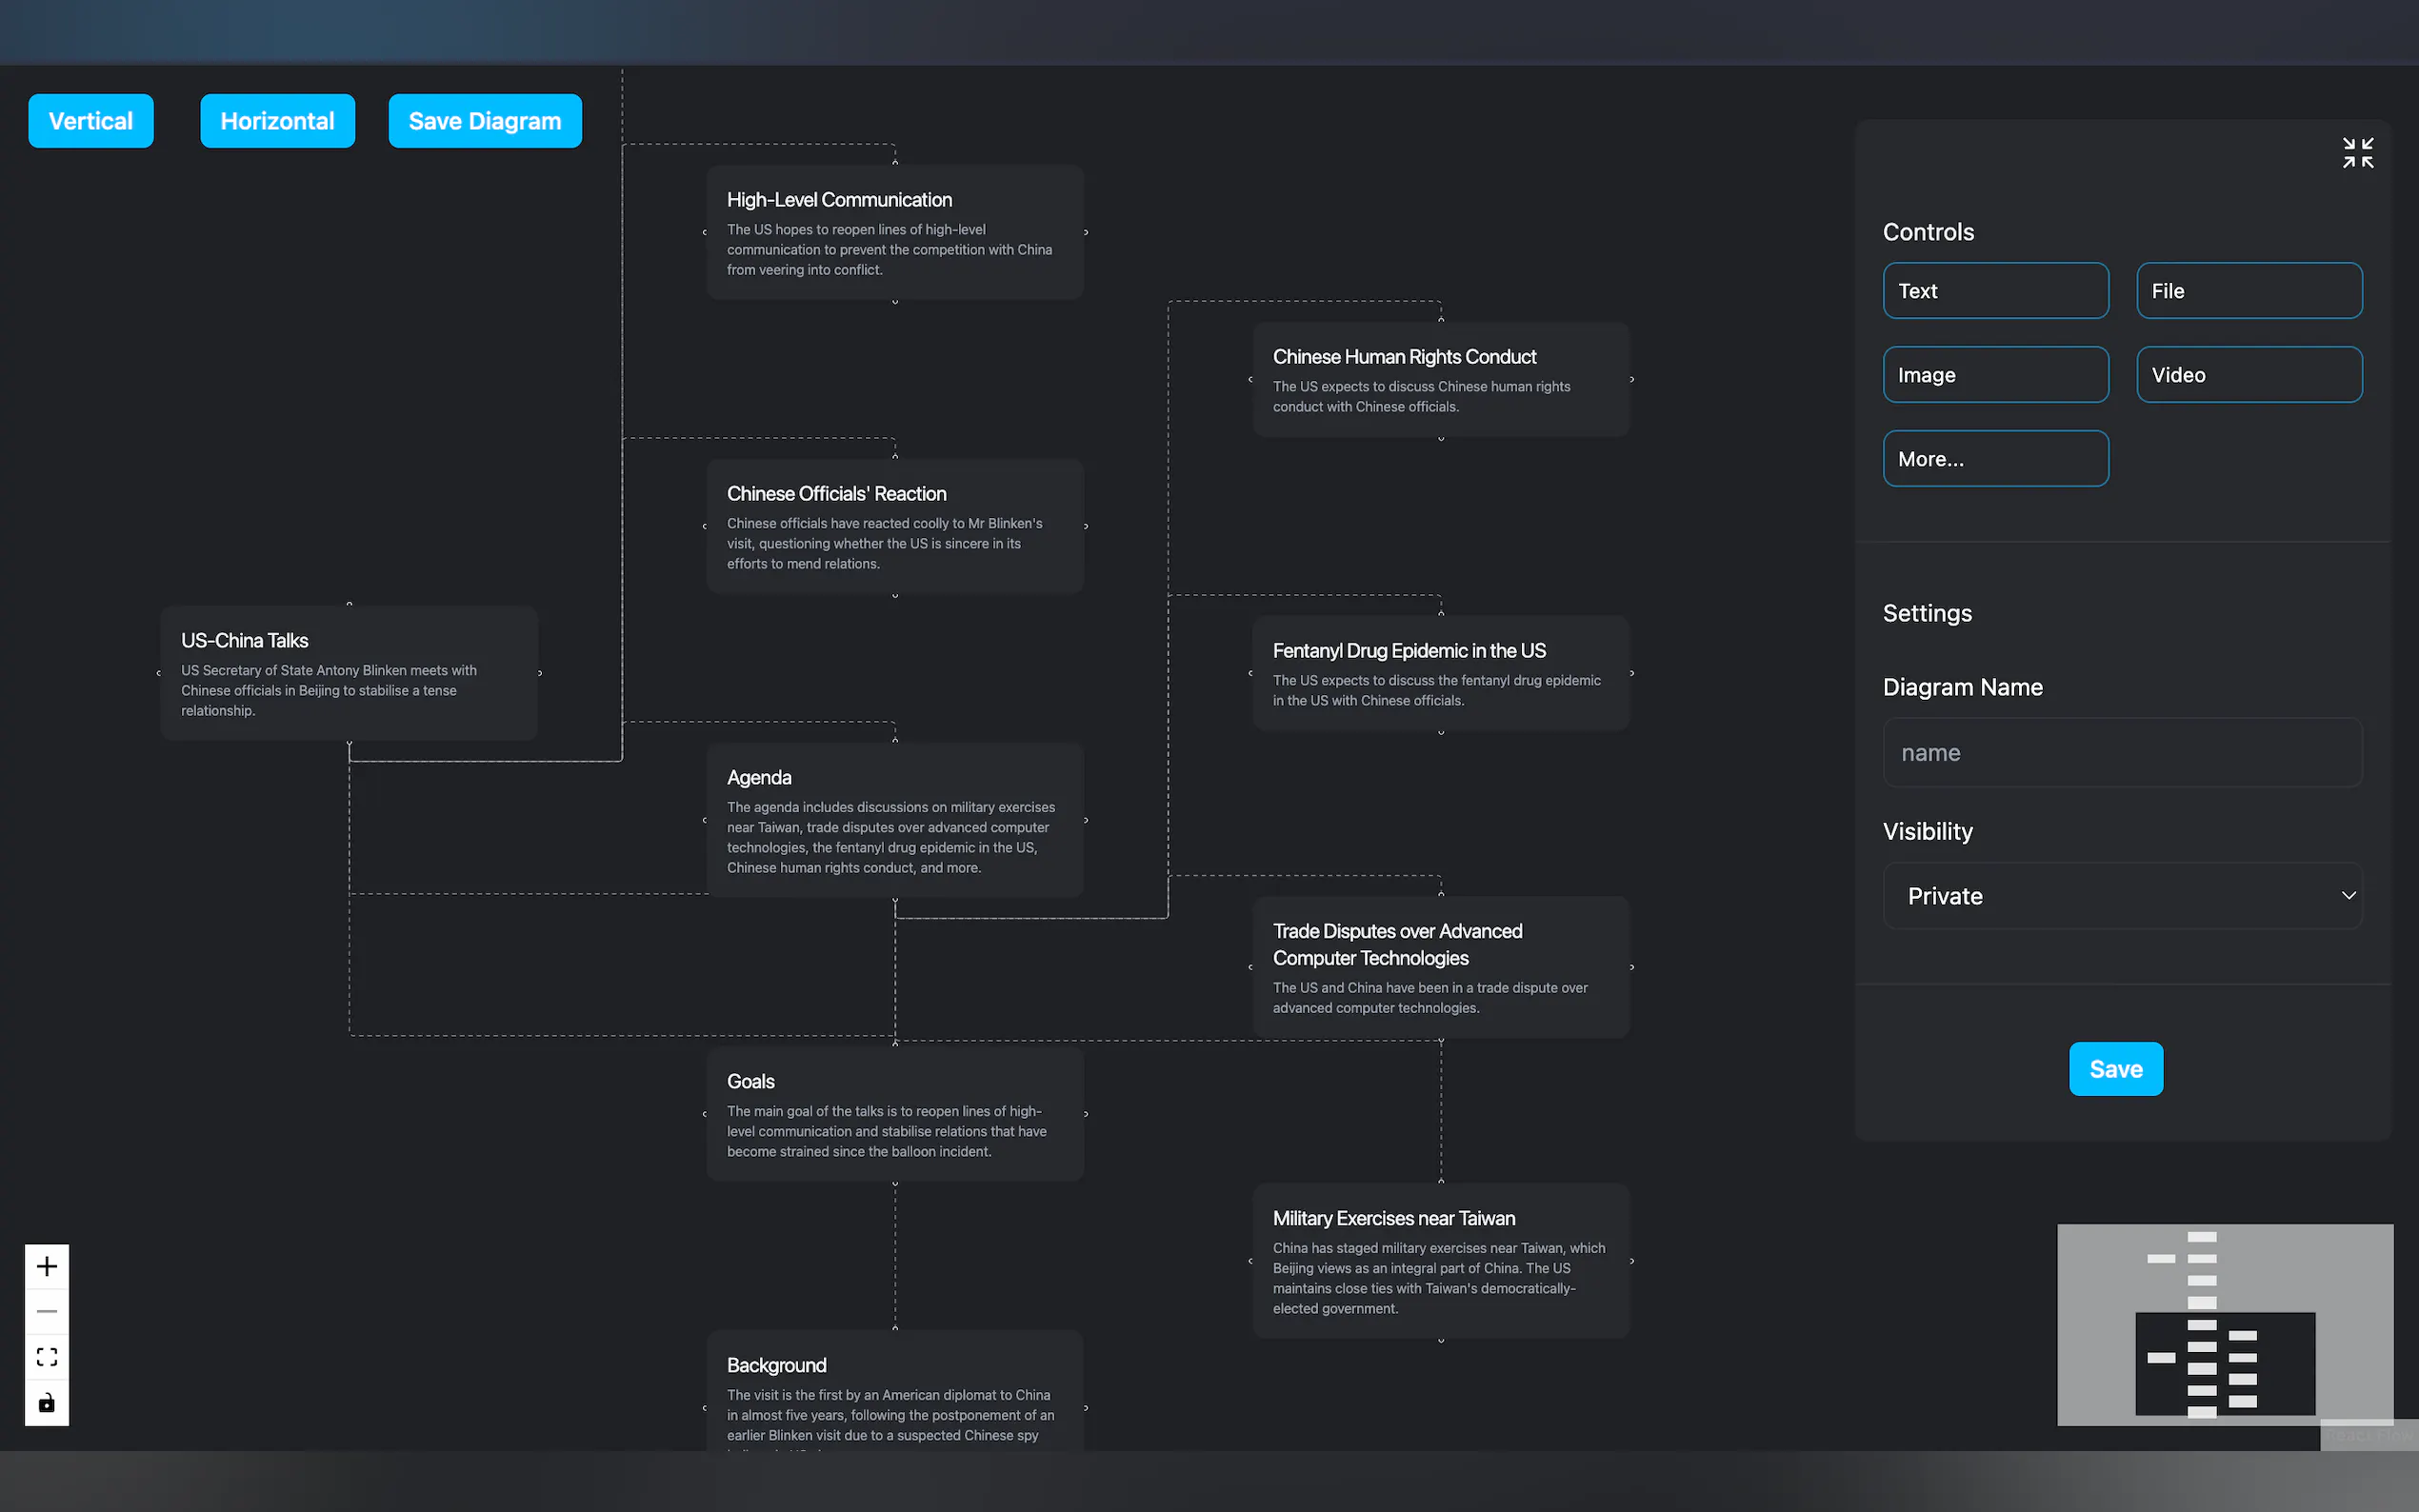Toggle the canvas interactivity lock icon
Screen dimensions: 2419x1512
pos(47,1402)
